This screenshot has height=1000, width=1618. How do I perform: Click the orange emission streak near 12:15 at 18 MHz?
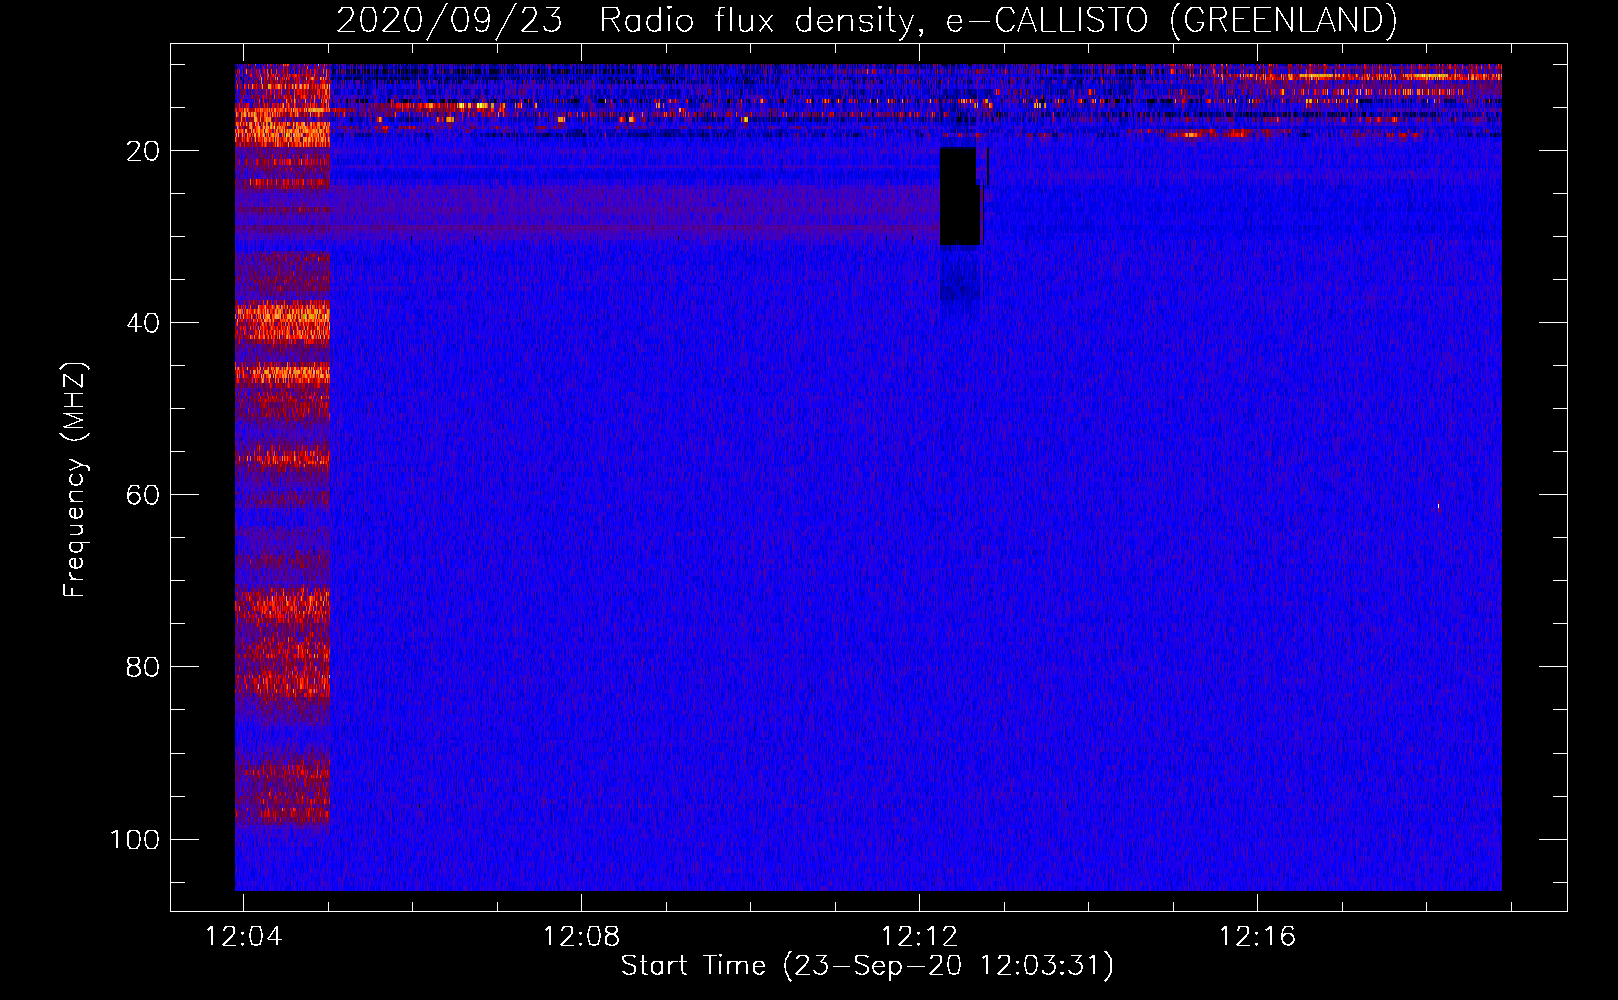tap(1210, 133)
